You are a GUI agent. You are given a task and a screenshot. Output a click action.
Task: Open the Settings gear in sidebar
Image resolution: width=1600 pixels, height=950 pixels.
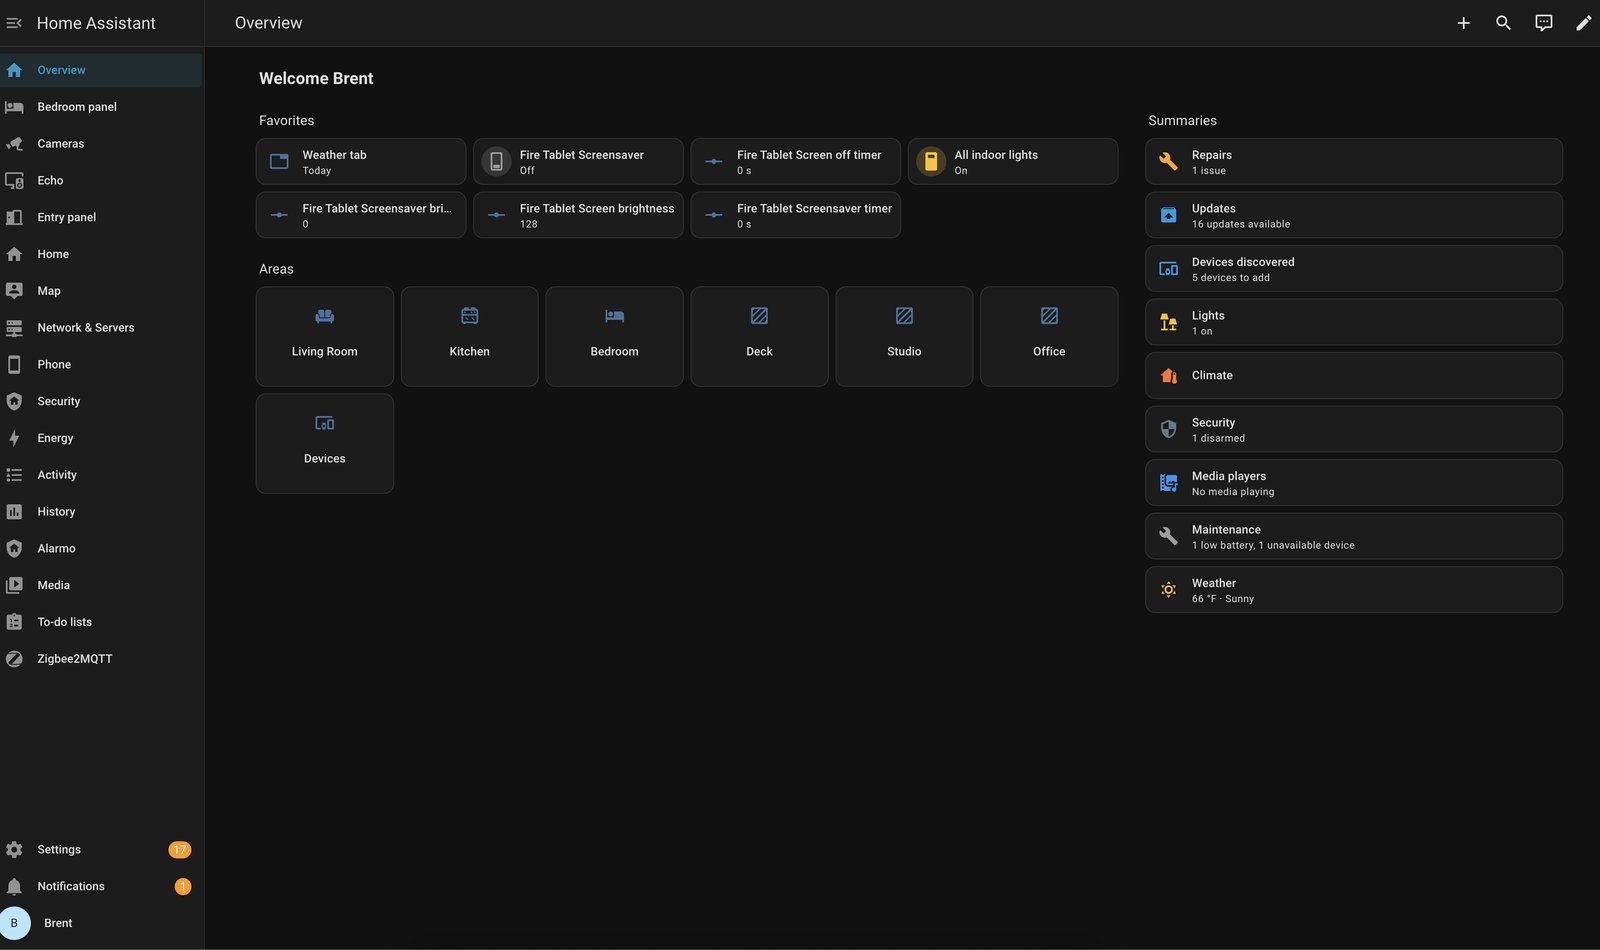(101, 850)
